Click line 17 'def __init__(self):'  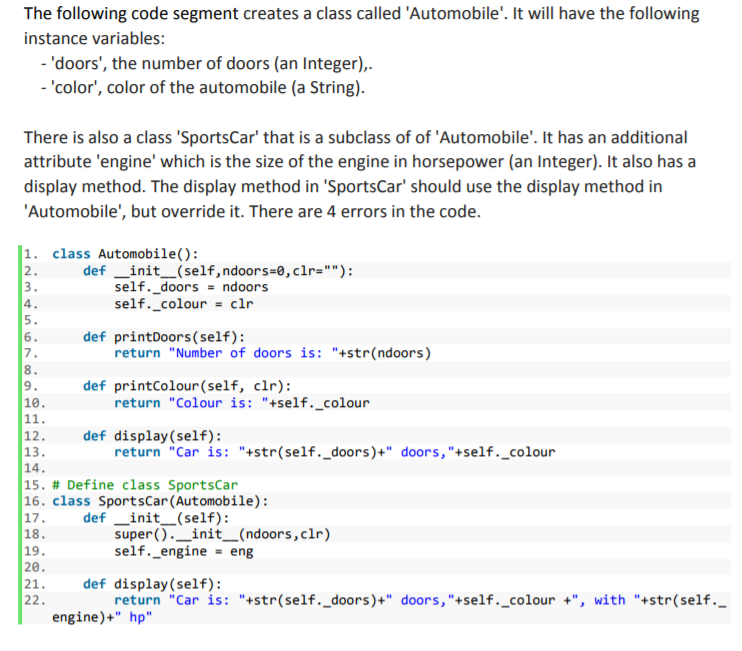[157, 518]
